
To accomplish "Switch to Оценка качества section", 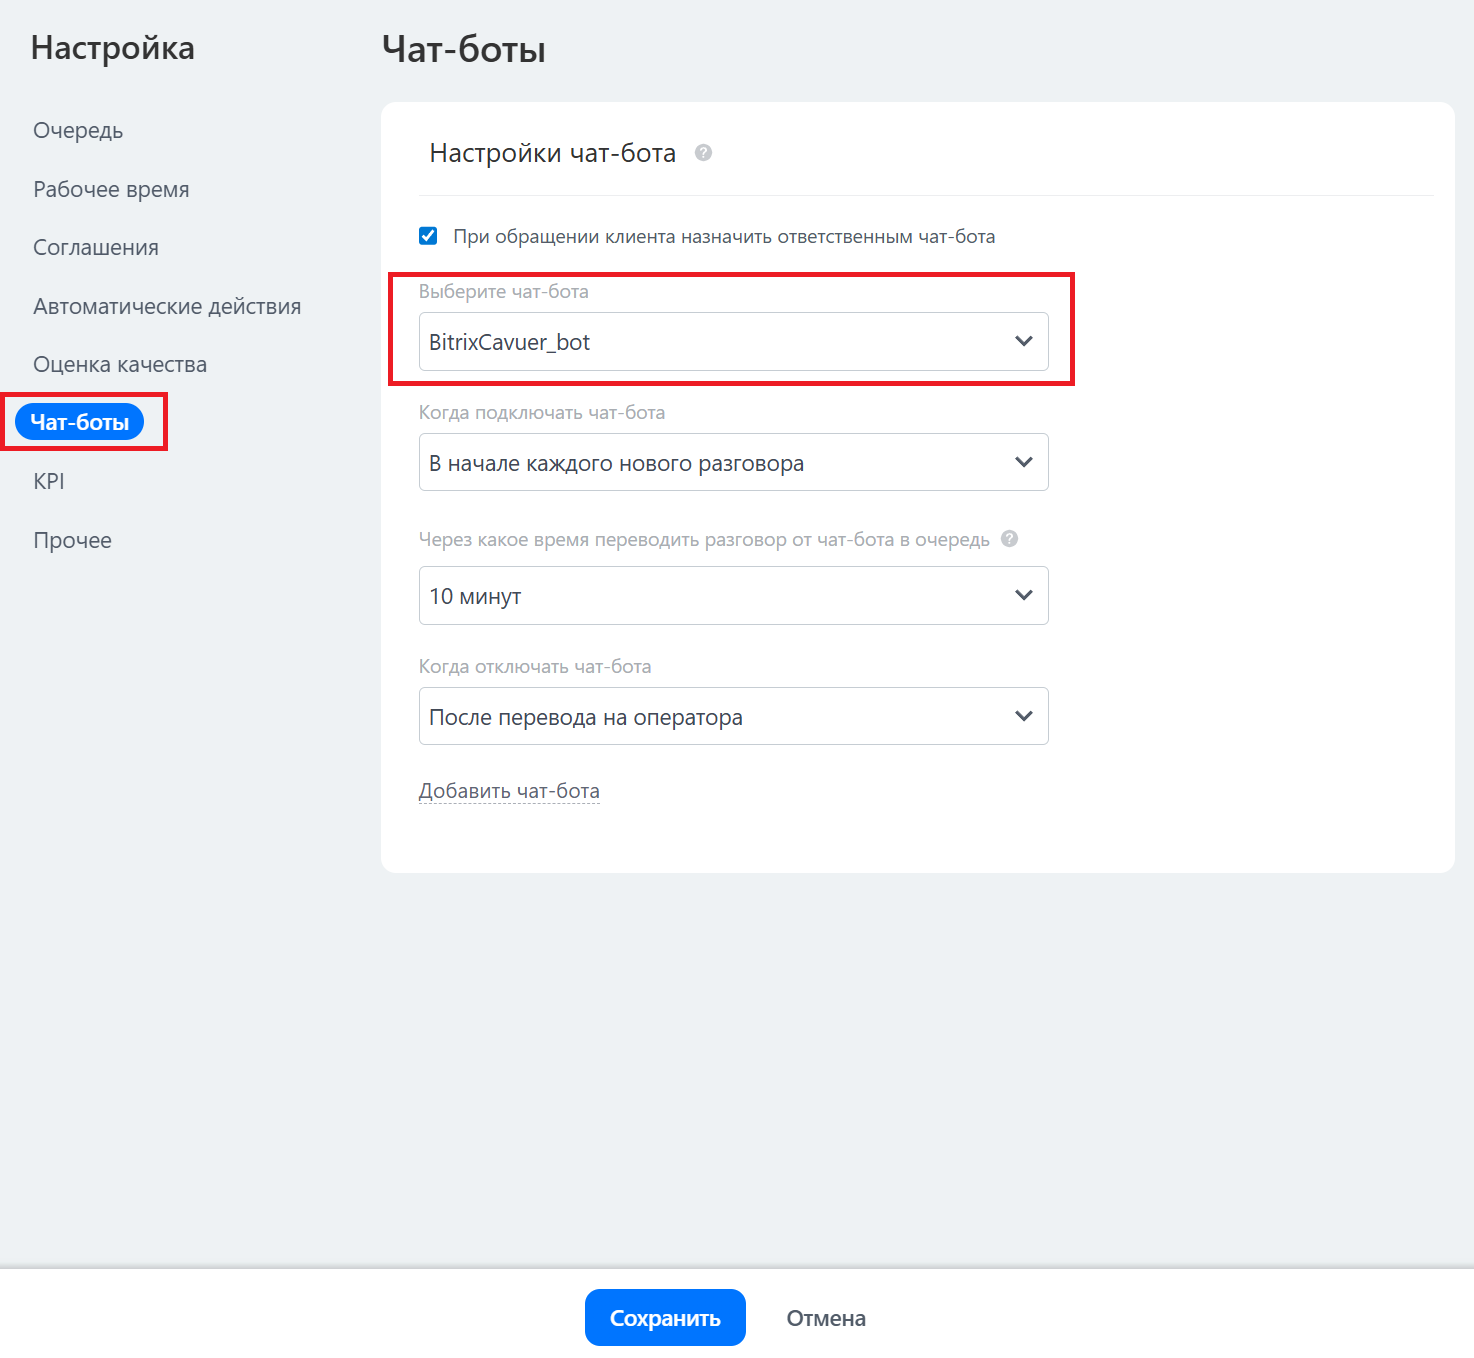I will point(120,365).
